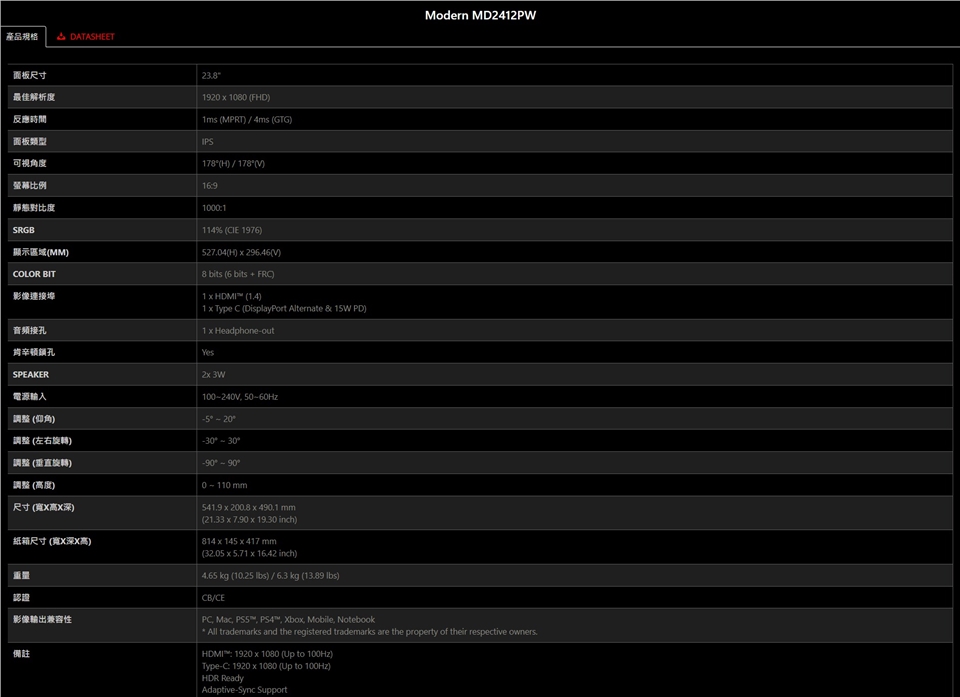The width and height of the screenshot is (960, 697).
Task: Select the -30° ~ 30° swivel value
Action: [x=221, y=440]
